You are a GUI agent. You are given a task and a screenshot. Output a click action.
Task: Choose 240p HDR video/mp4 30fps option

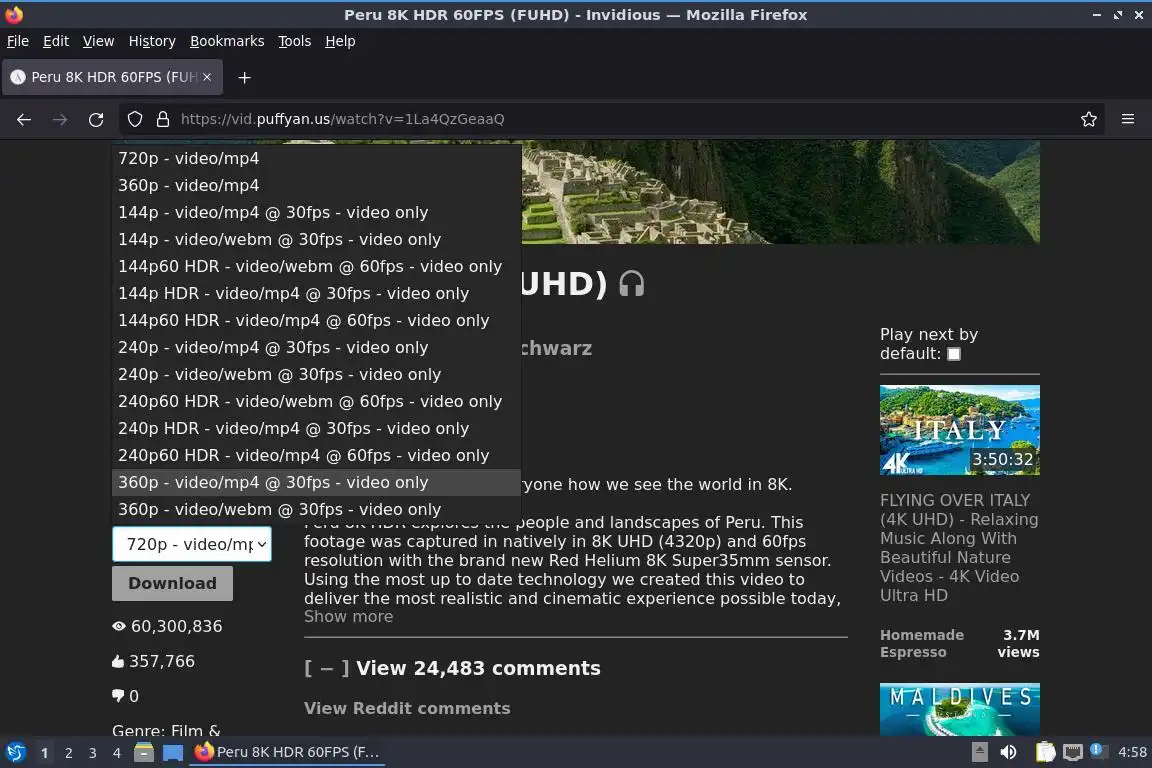tap(317, 428)
